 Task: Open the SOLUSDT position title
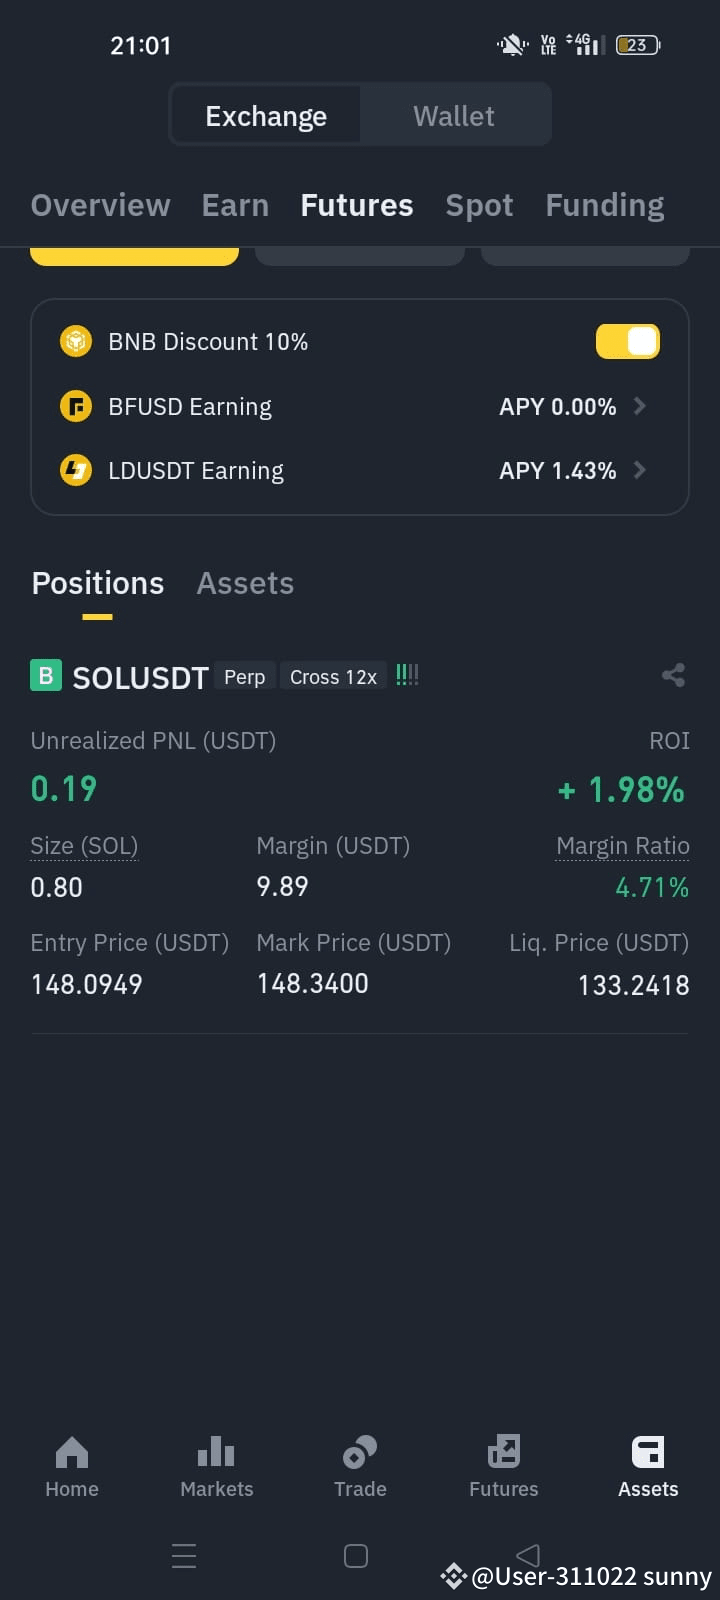[140, 678]
